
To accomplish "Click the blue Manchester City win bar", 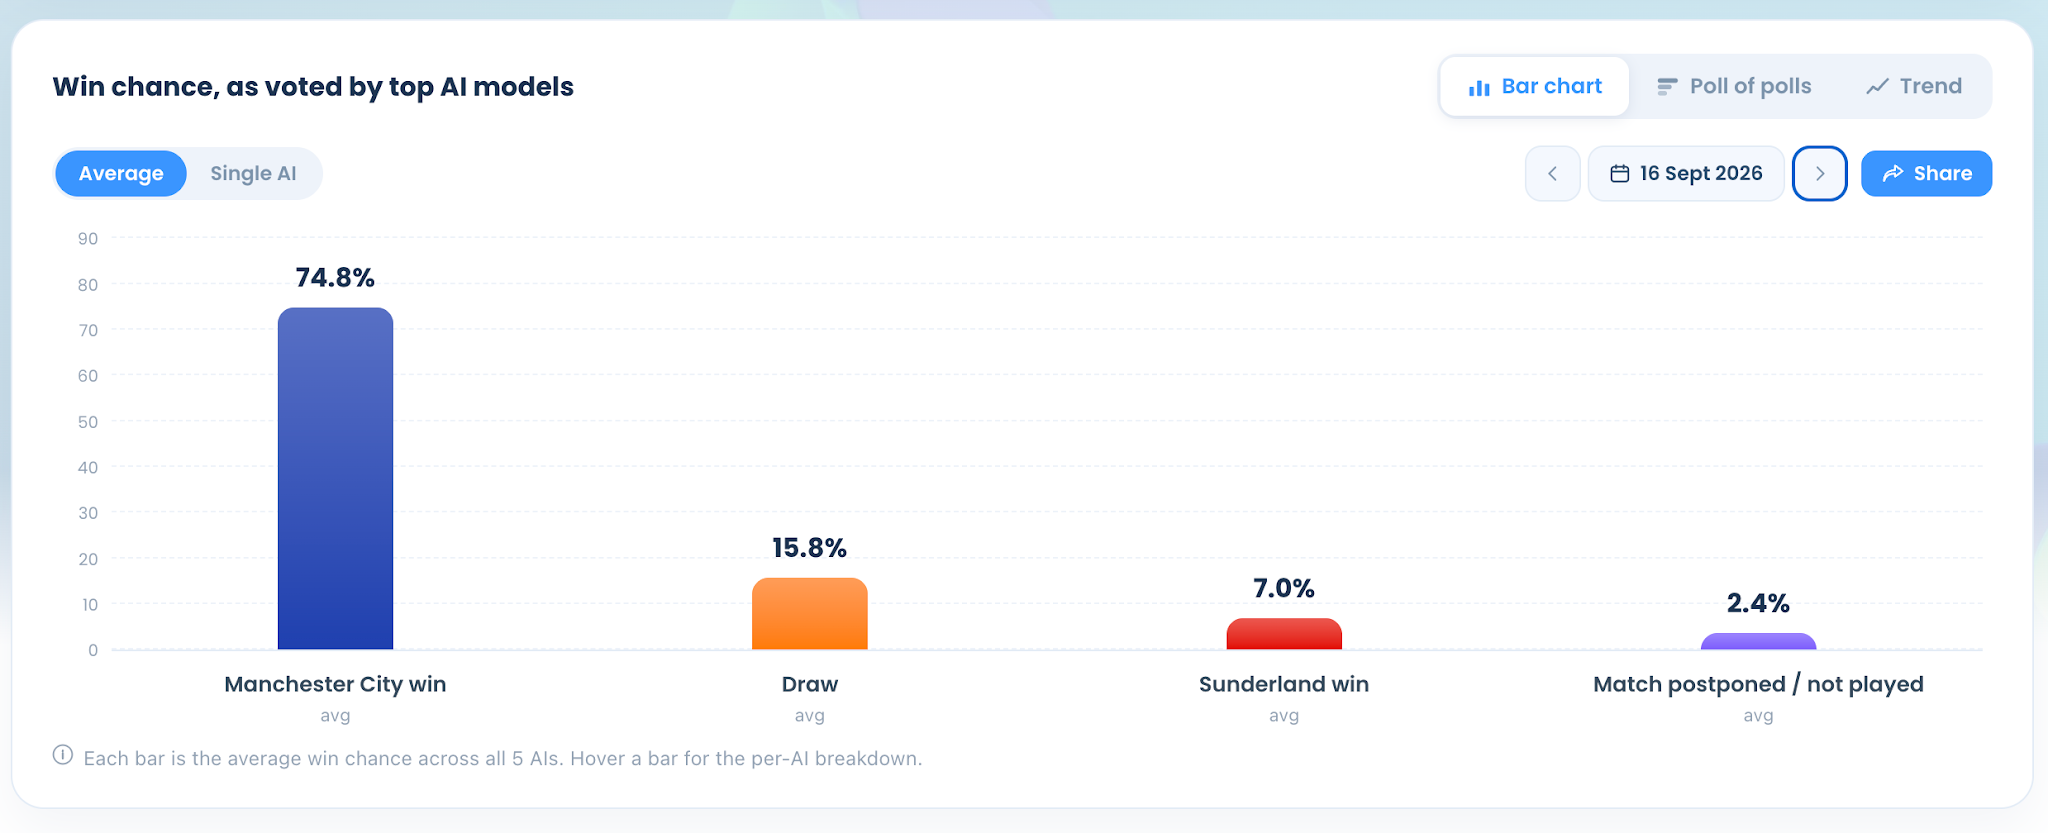I will click(x=335, y=479).
